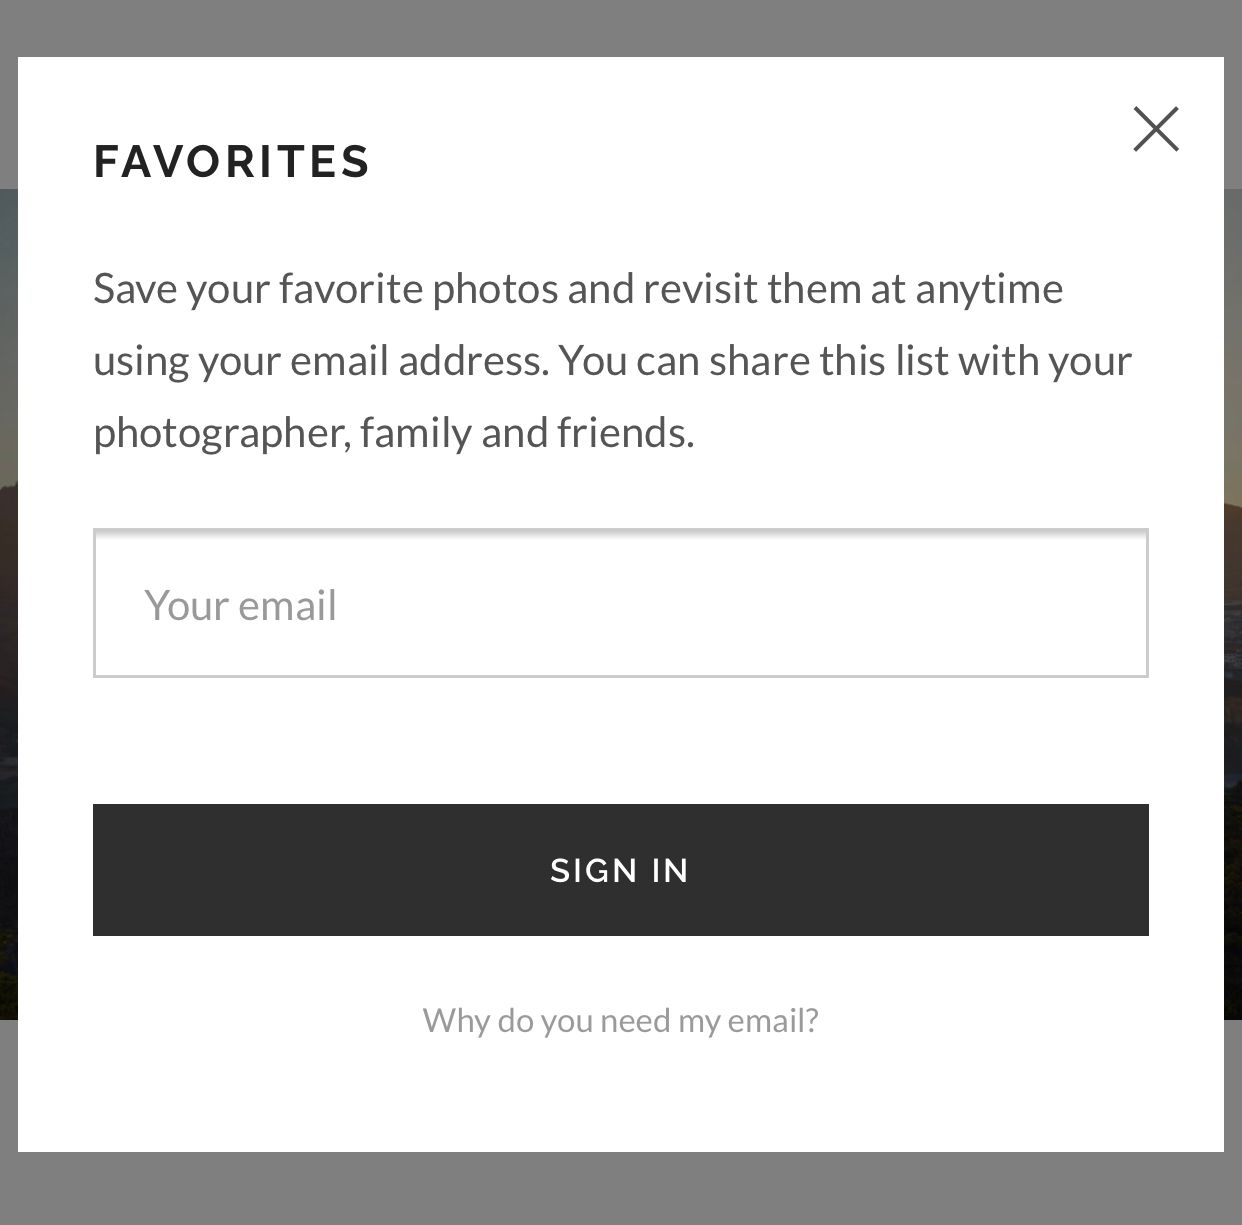Follow the gray email explanation link
Image resolution: width=1242 pixels, height=1225 pixels.
coord(620,1020)
